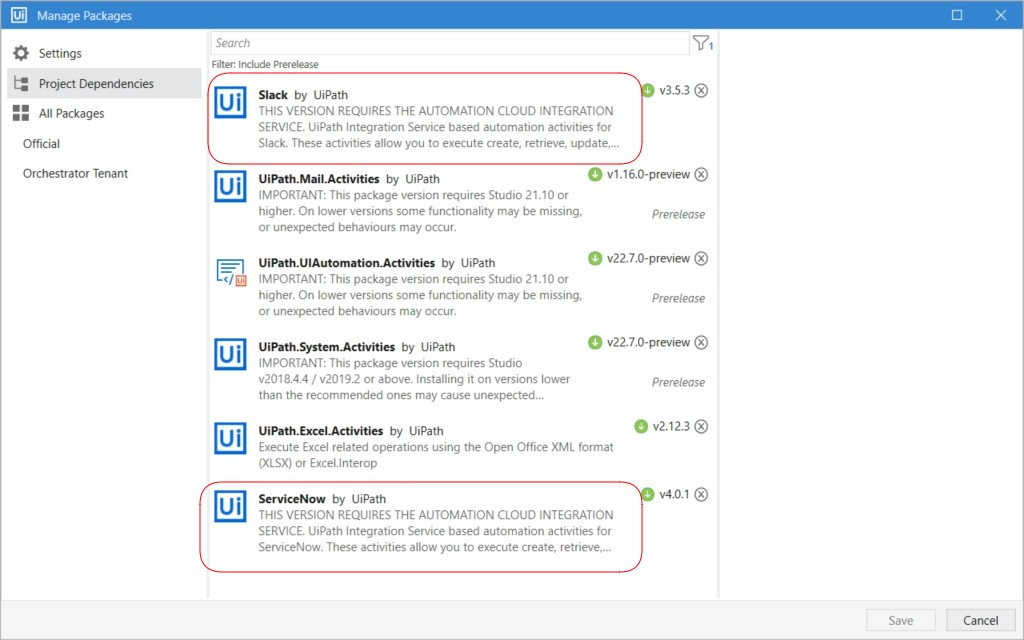Click the UiPath.UIAutomation.Activities package logo
This screenshot has height=640, width=1024.
pyautogui.click(x=231, y=272)
